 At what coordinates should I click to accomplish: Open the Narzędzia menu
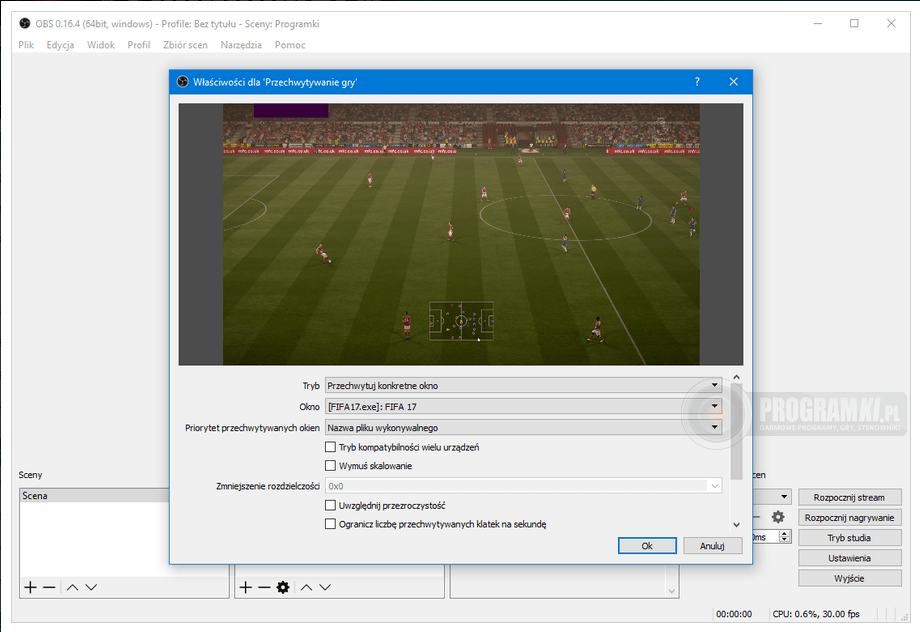point(241,45)
